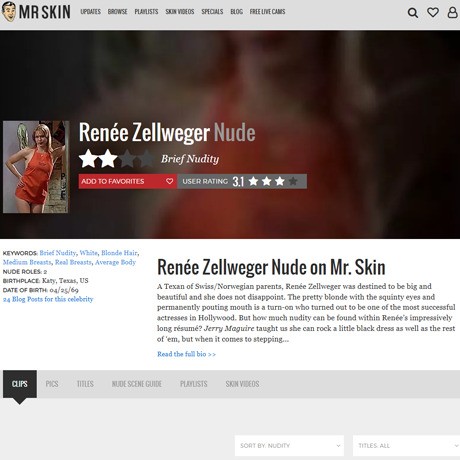Open 24 Blog Posts link
This screenshot has height=460, width=460.
click(48, 299)
